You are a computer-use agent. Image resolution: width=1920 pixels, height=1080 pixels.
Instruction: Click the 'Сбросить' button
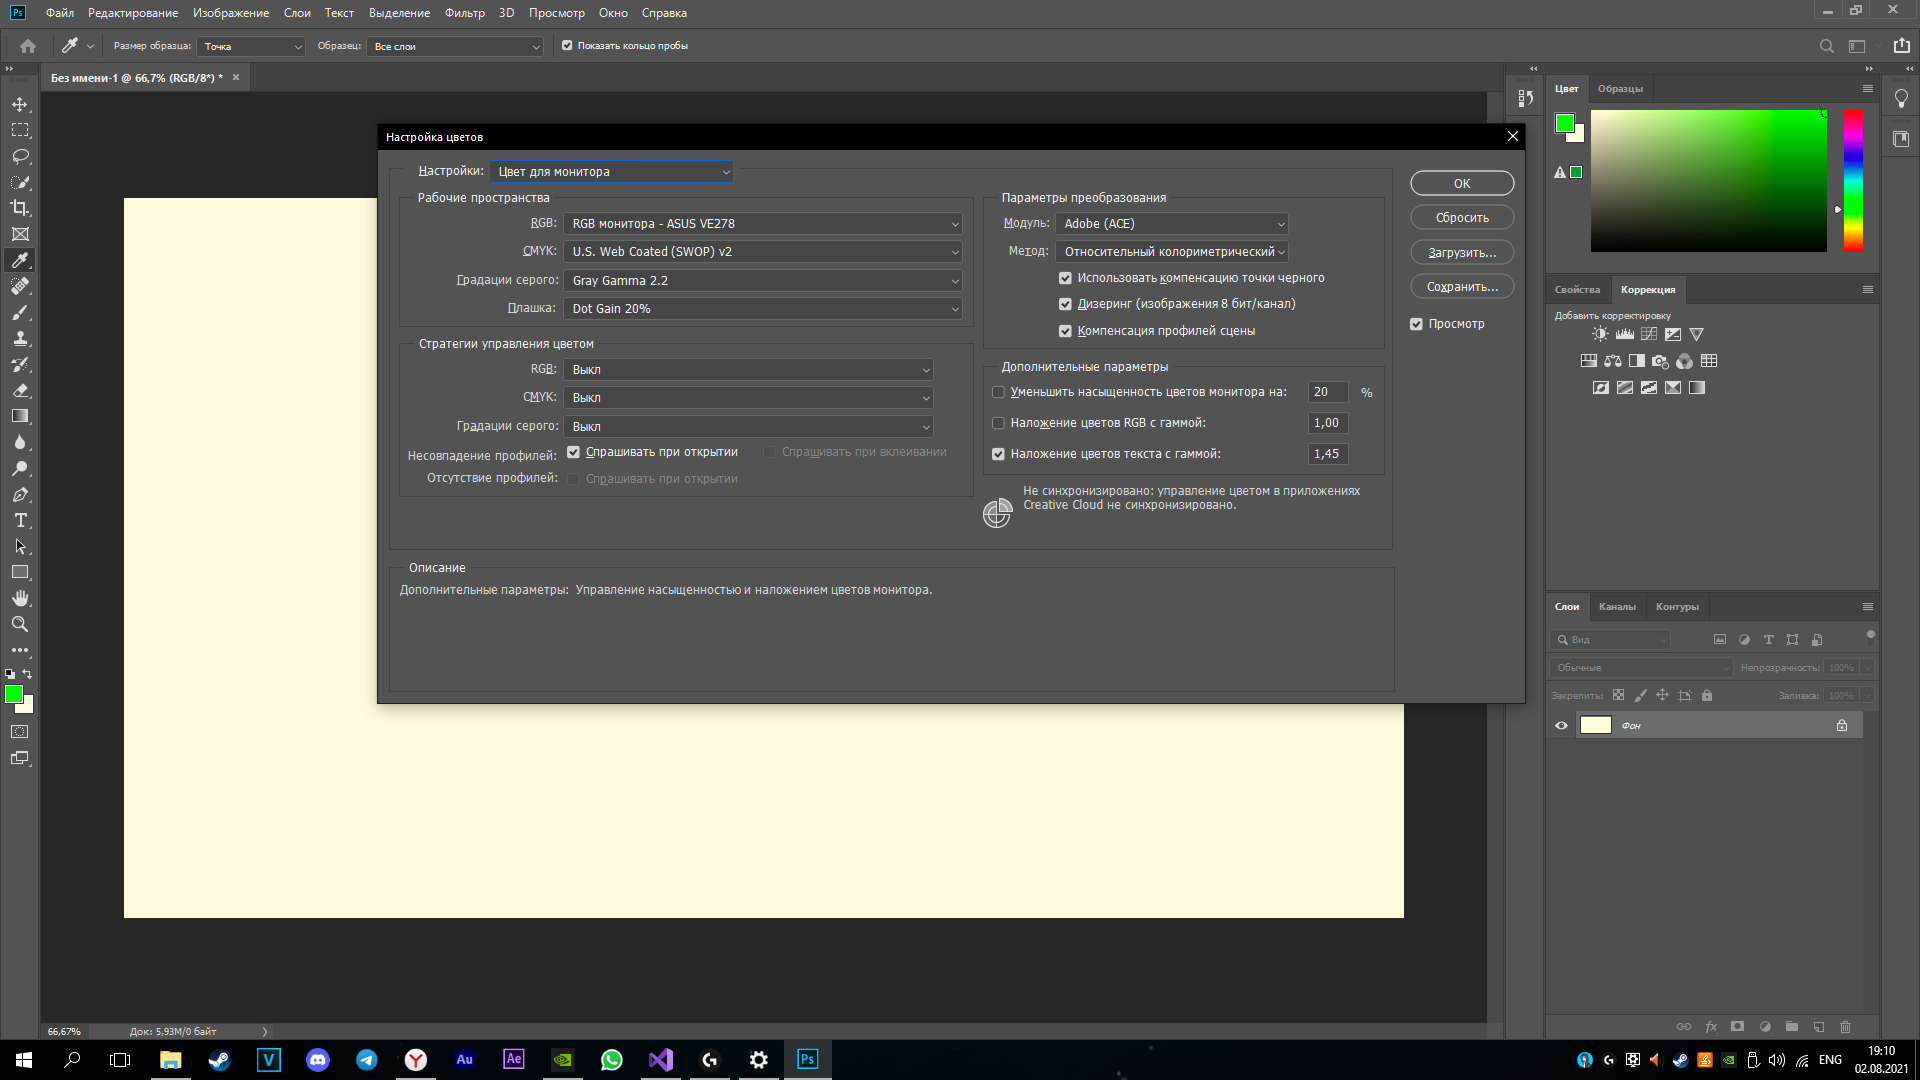pos(1462,218)
